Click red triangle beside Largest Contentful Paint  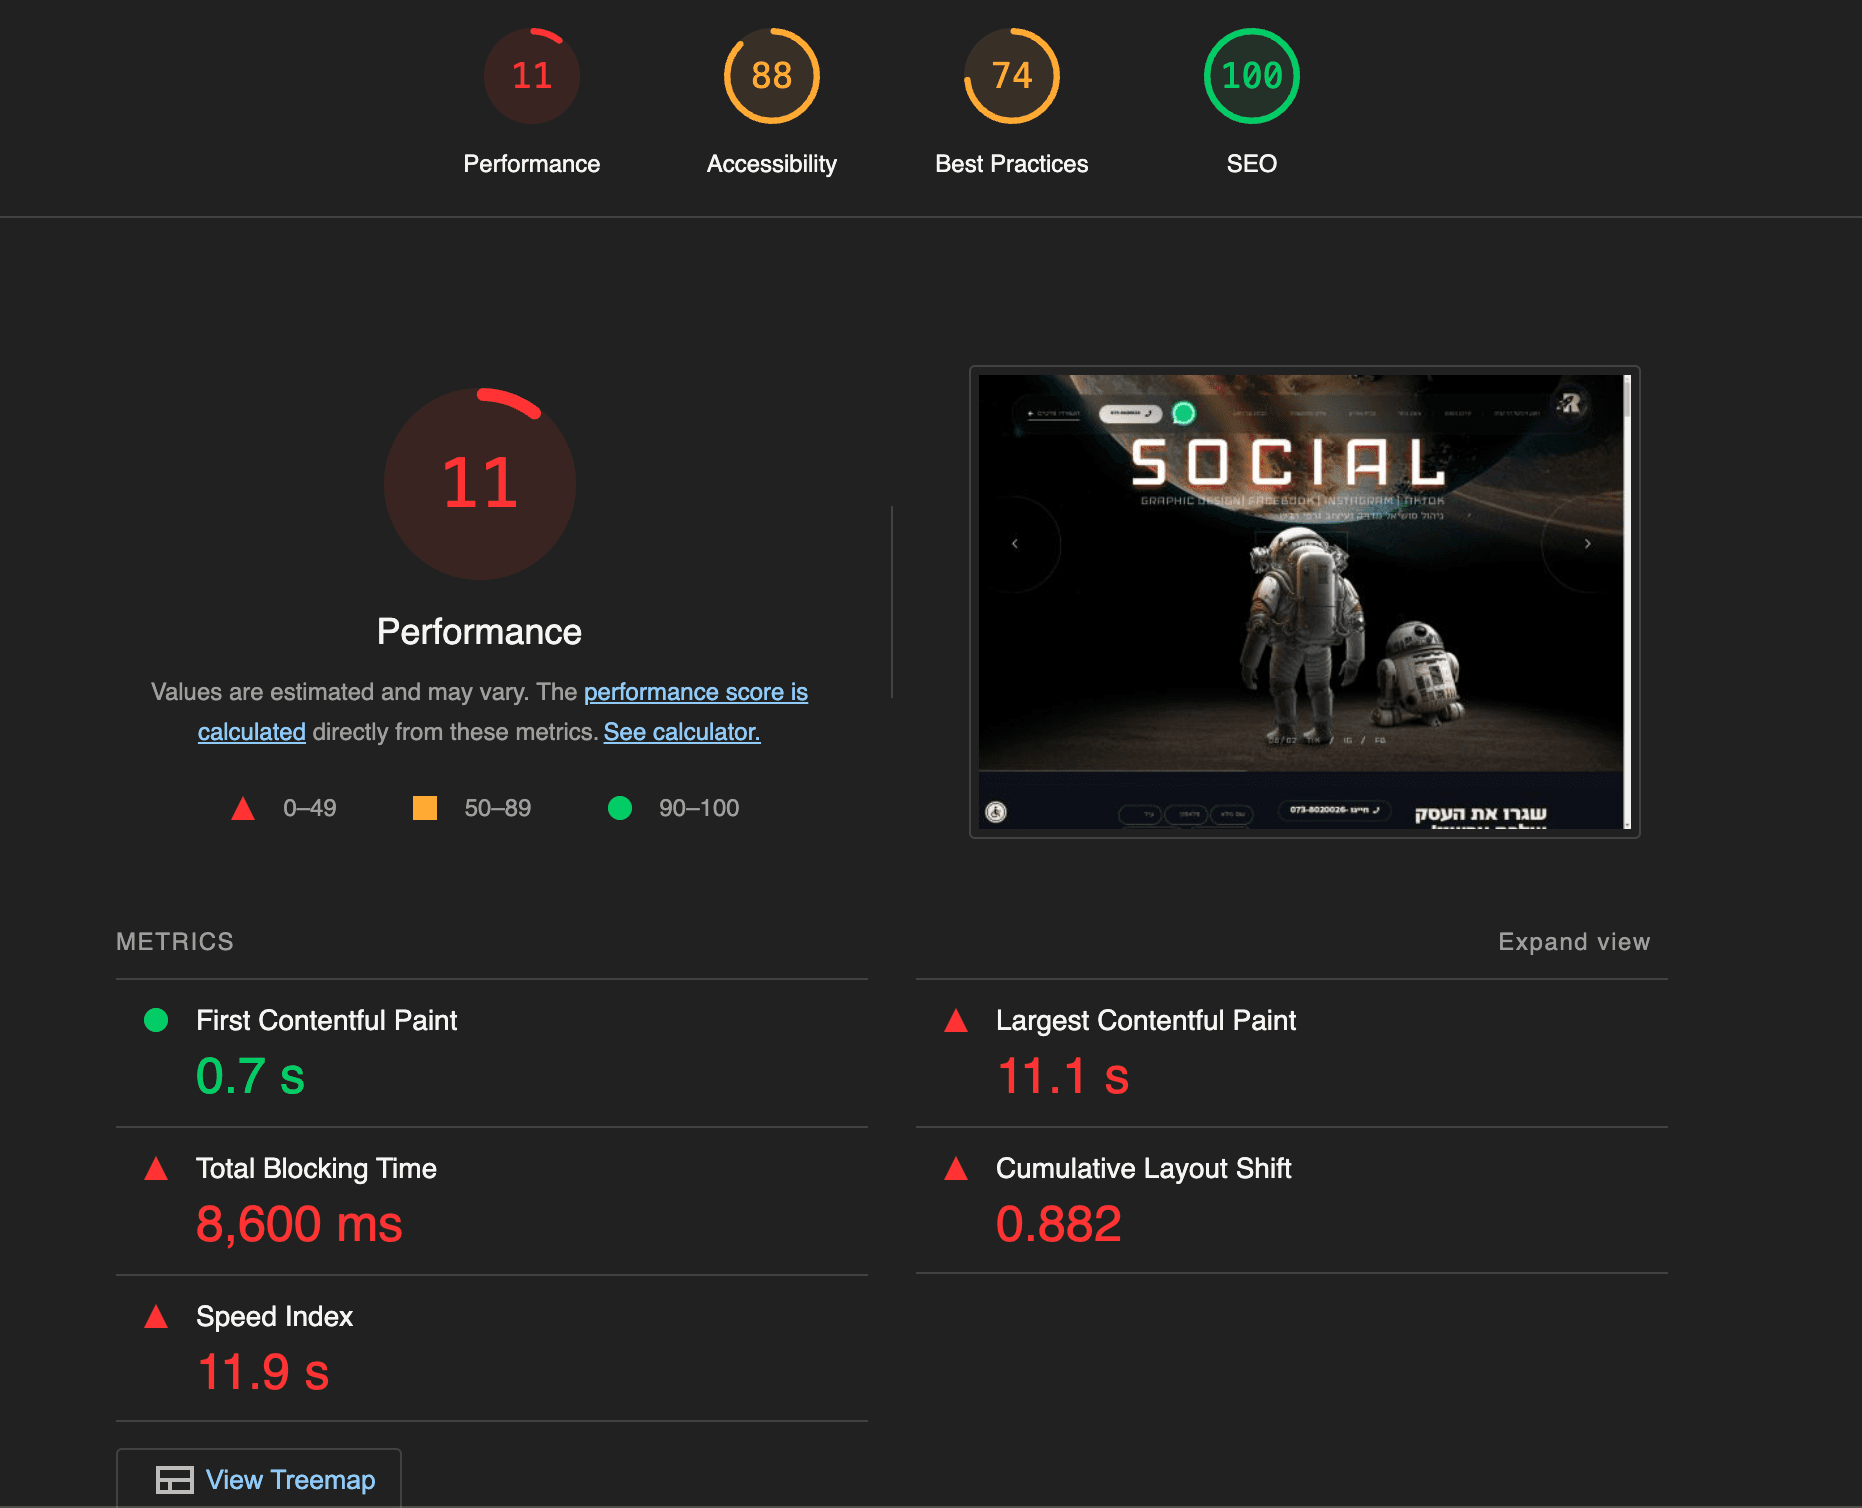click(955, 1021)
